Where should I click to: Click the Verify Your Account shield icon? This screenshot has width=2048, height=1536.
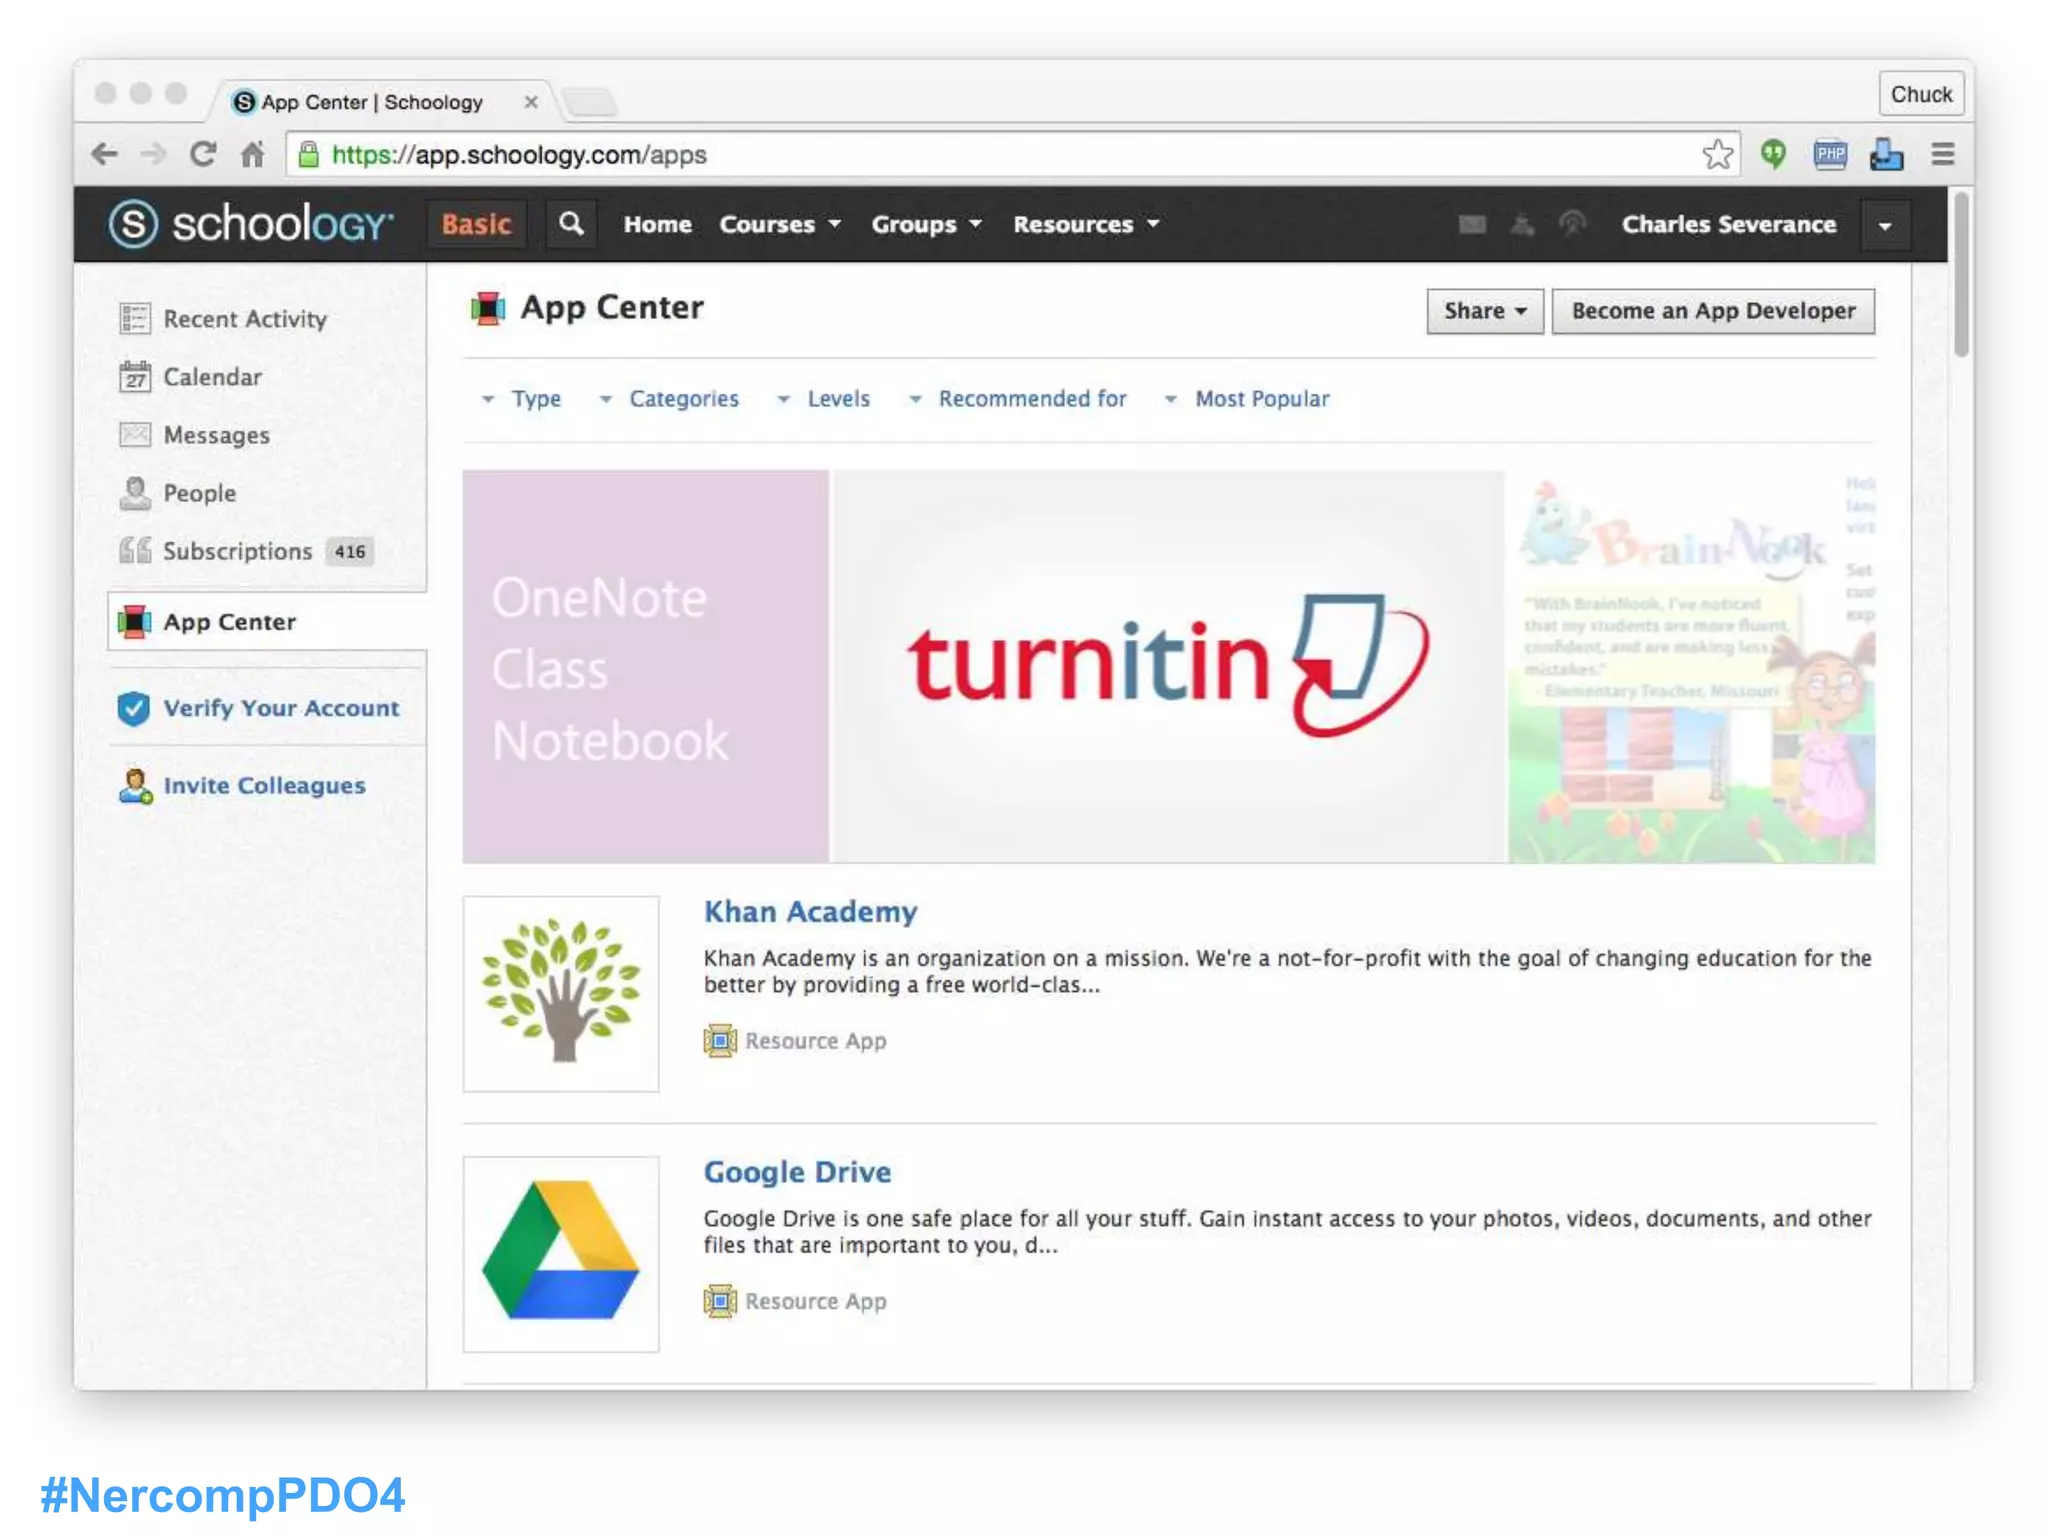click(134, 708)
